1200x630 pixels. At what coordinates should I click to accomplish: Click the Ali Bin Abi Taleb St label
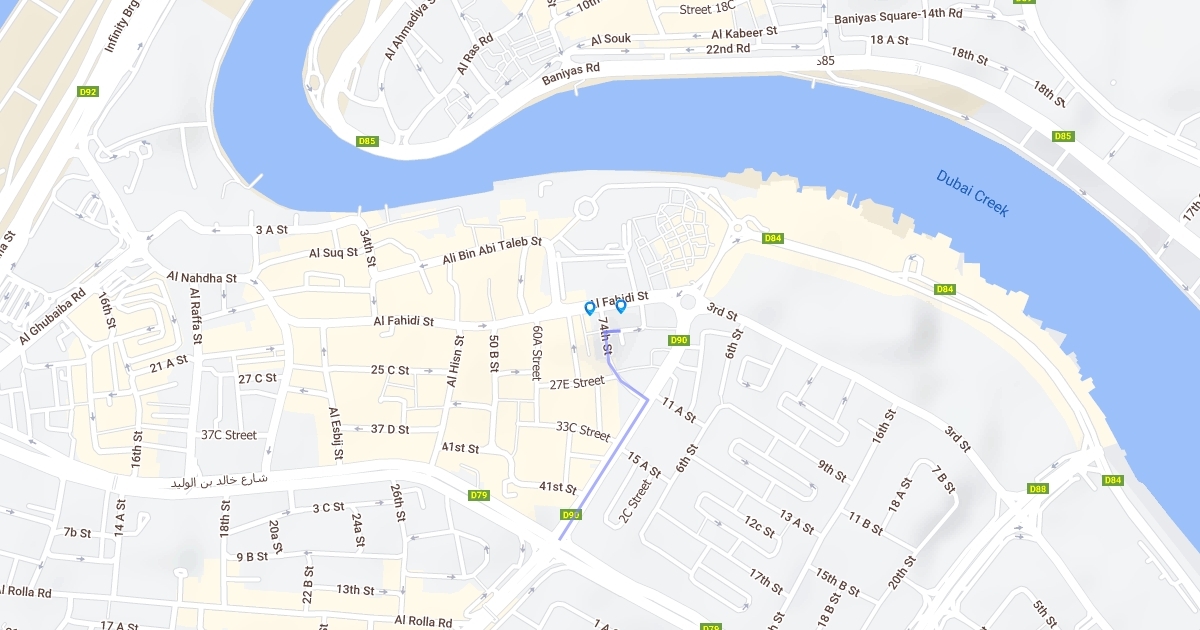492,251
